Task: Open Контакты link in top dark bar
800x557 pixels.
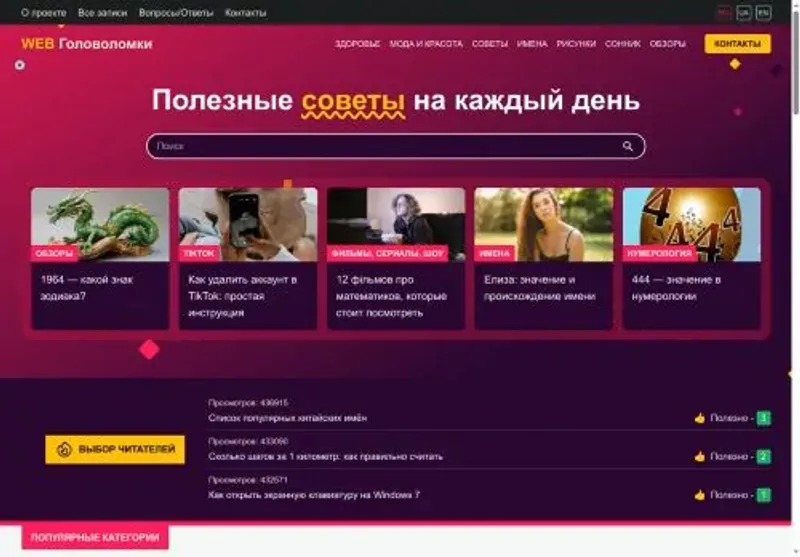Action: tap(245, 13)
